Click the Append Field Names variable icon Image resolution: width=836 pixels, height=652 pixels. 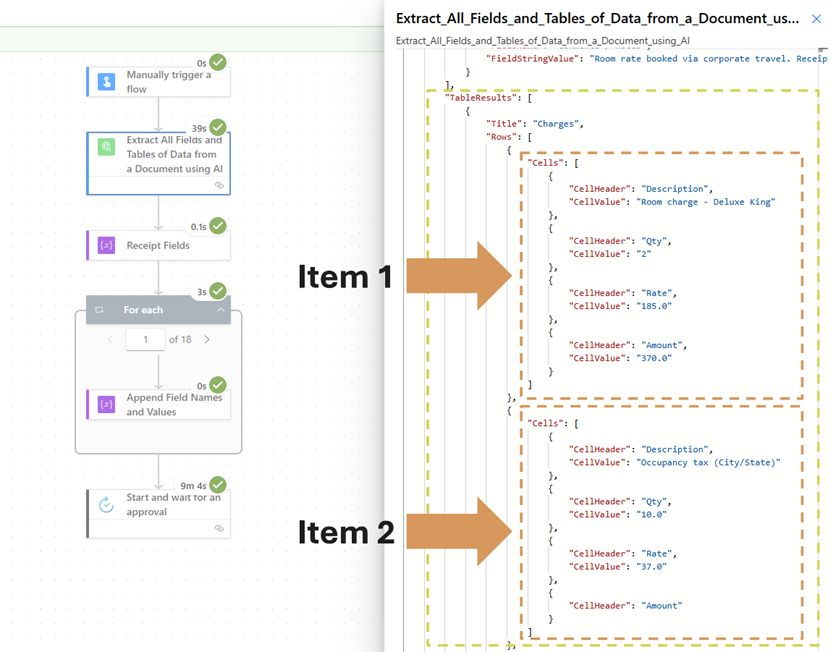click(x=106, y=404)
